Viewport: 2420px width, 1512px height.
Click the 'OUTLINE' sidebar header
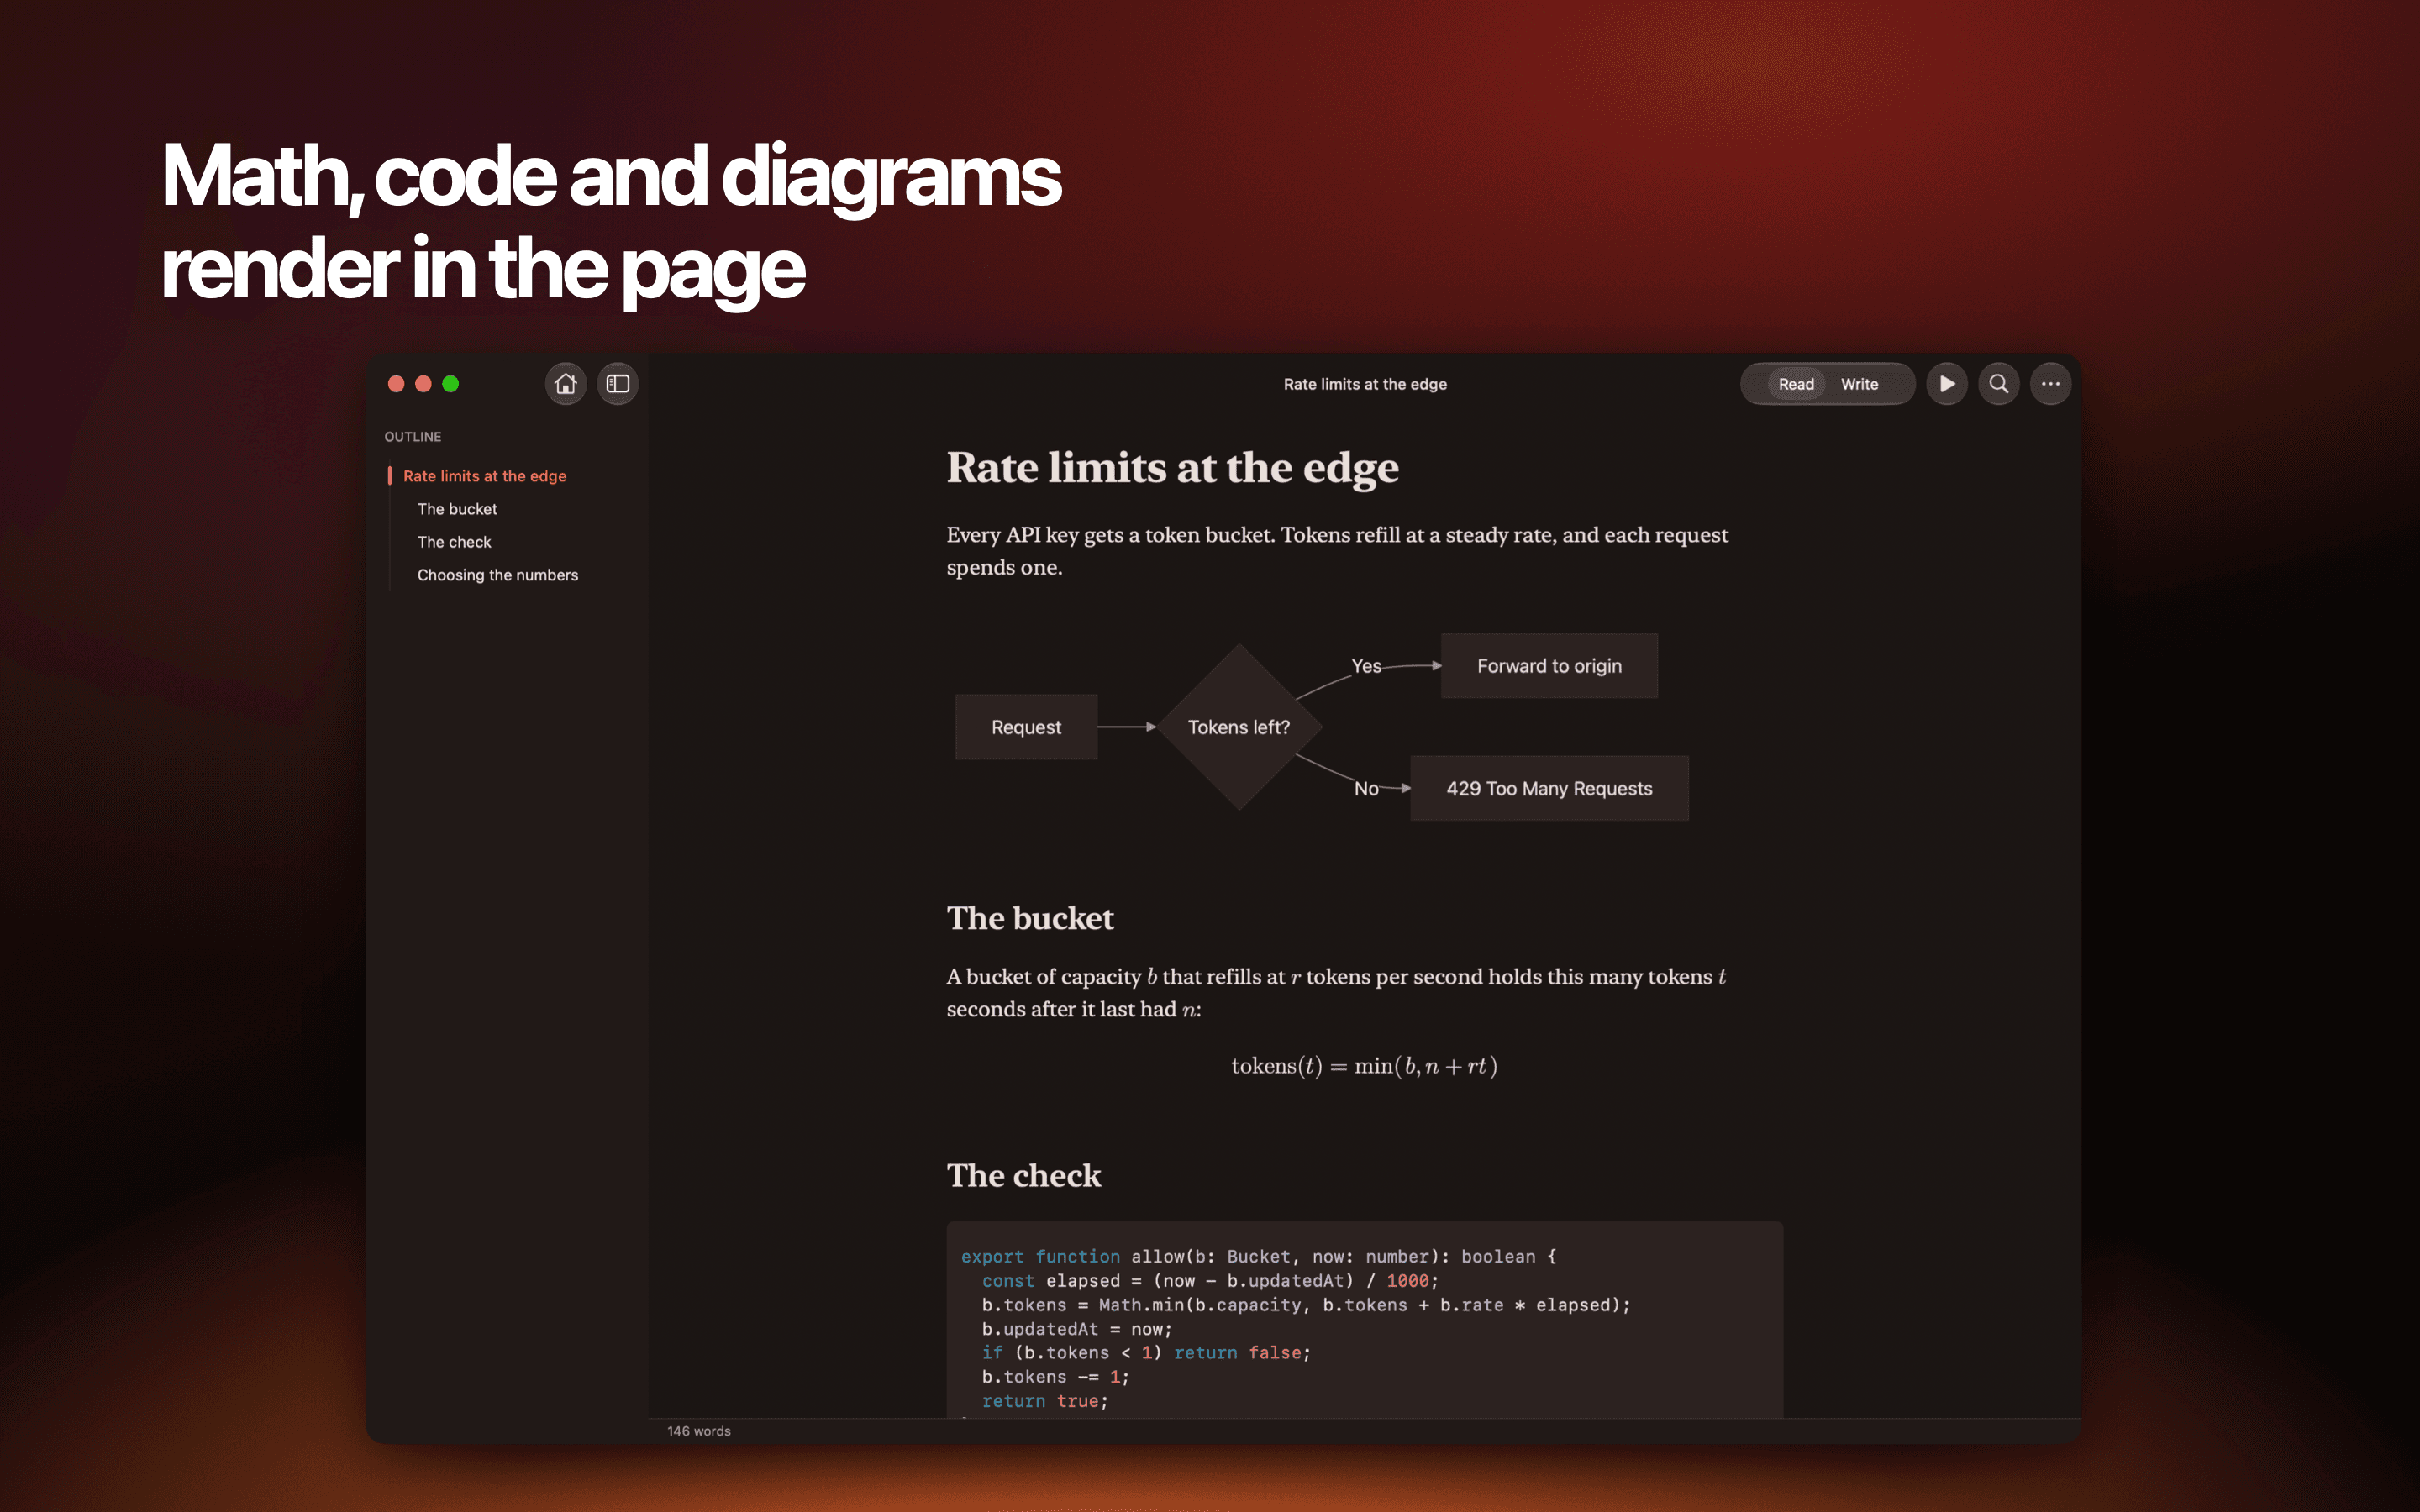413,437
